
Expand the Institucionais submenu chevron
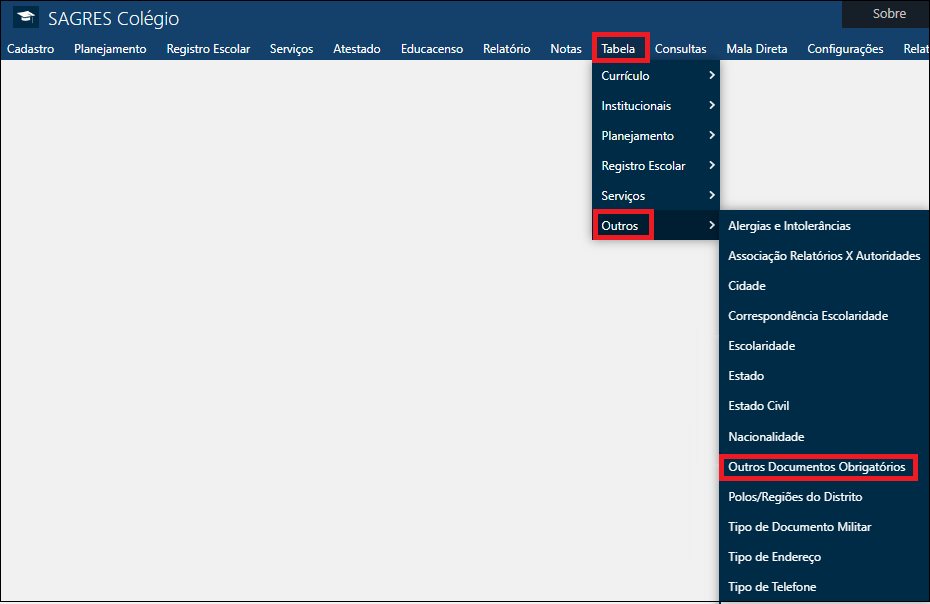coord(713,105)
